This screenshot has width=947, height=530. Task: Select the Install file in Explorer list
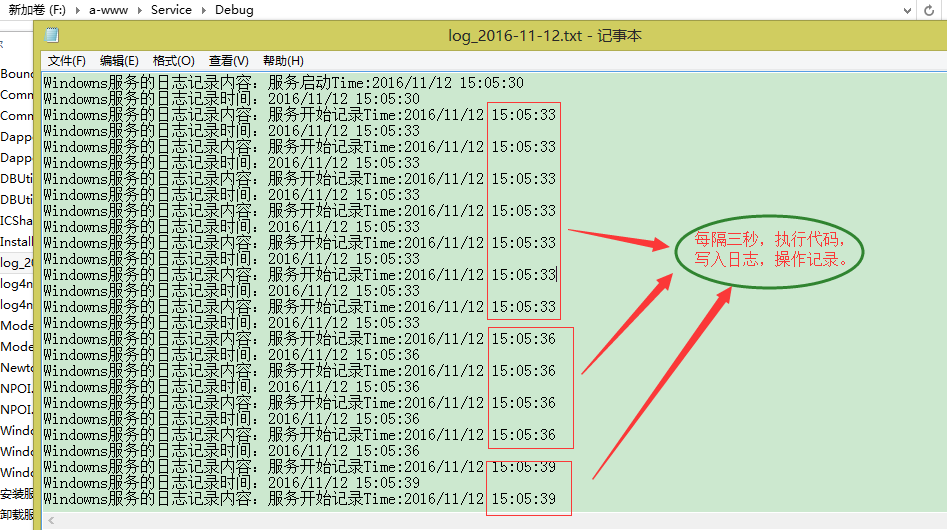16,241
